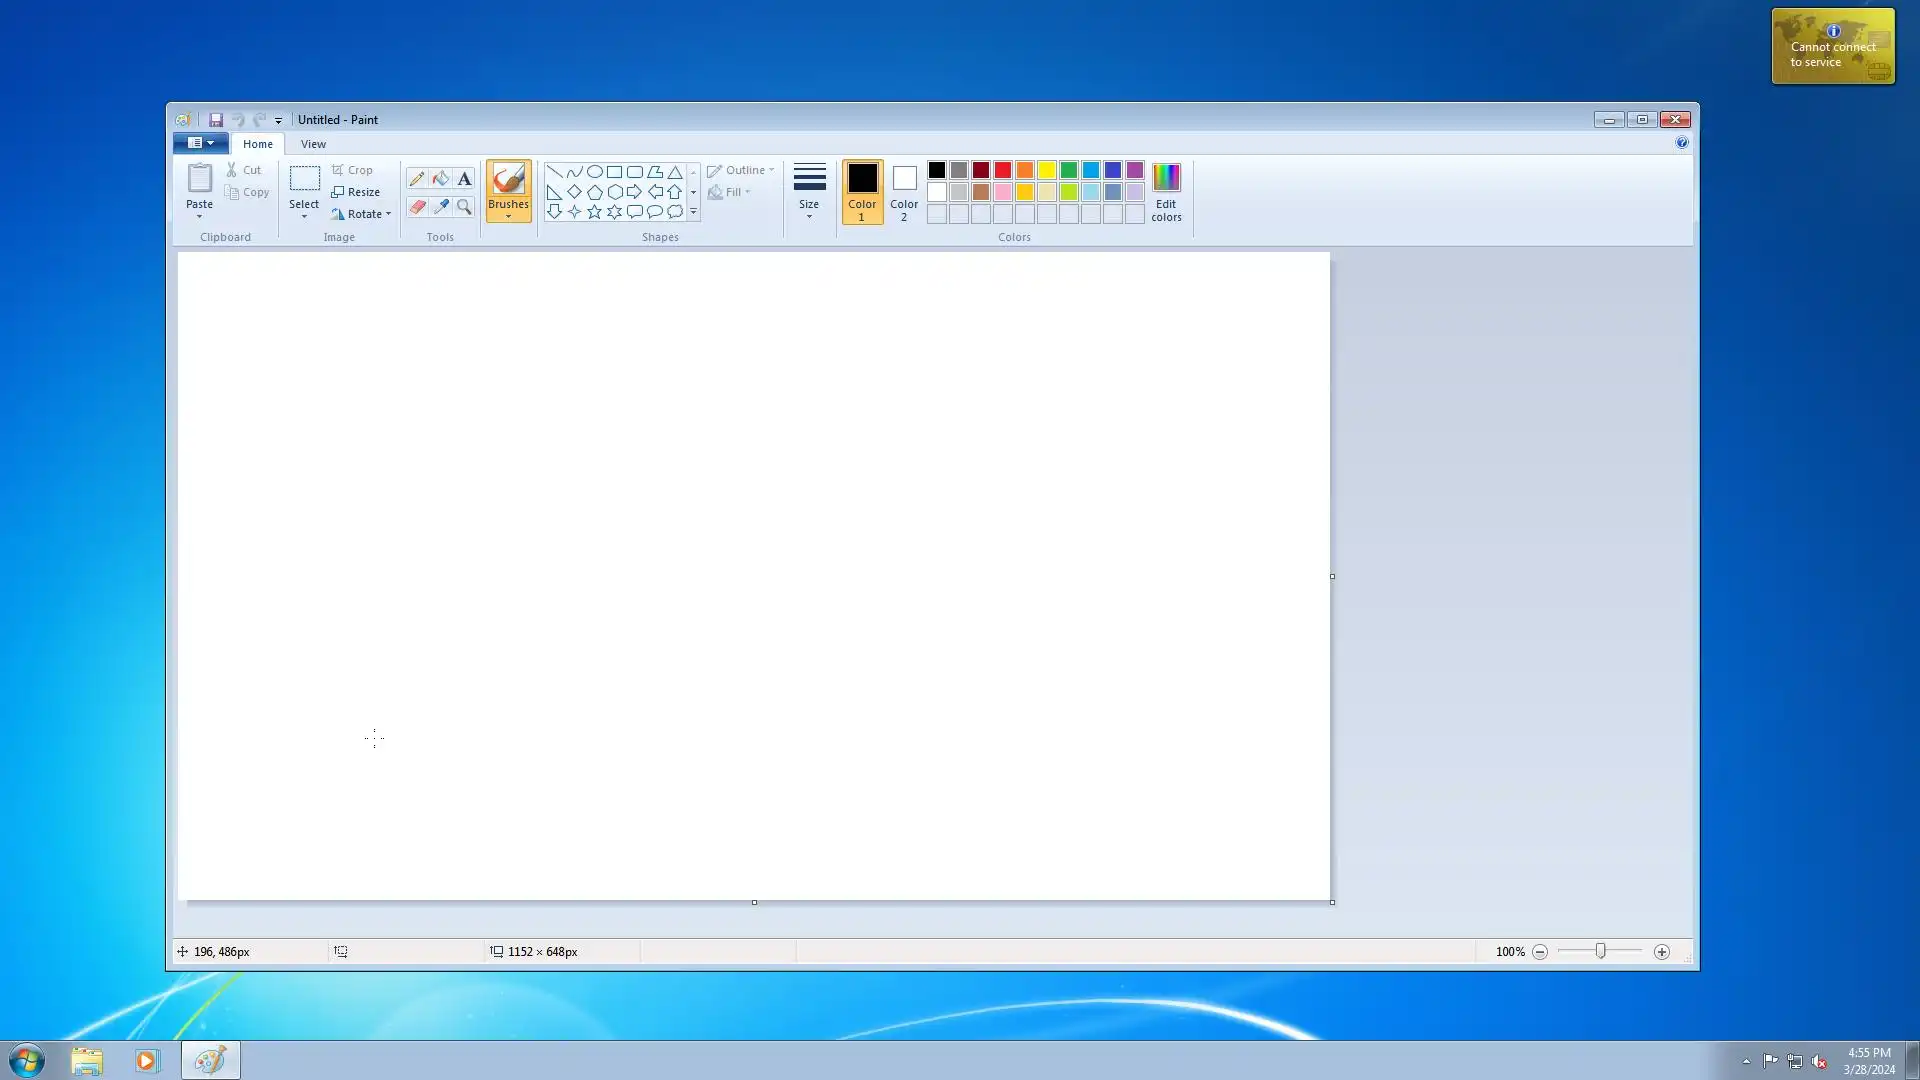Image resolution: width=1920 pixels, height=1080 pixels.
Task: Select the Eraser tool
Action: [x=417, y=207]
